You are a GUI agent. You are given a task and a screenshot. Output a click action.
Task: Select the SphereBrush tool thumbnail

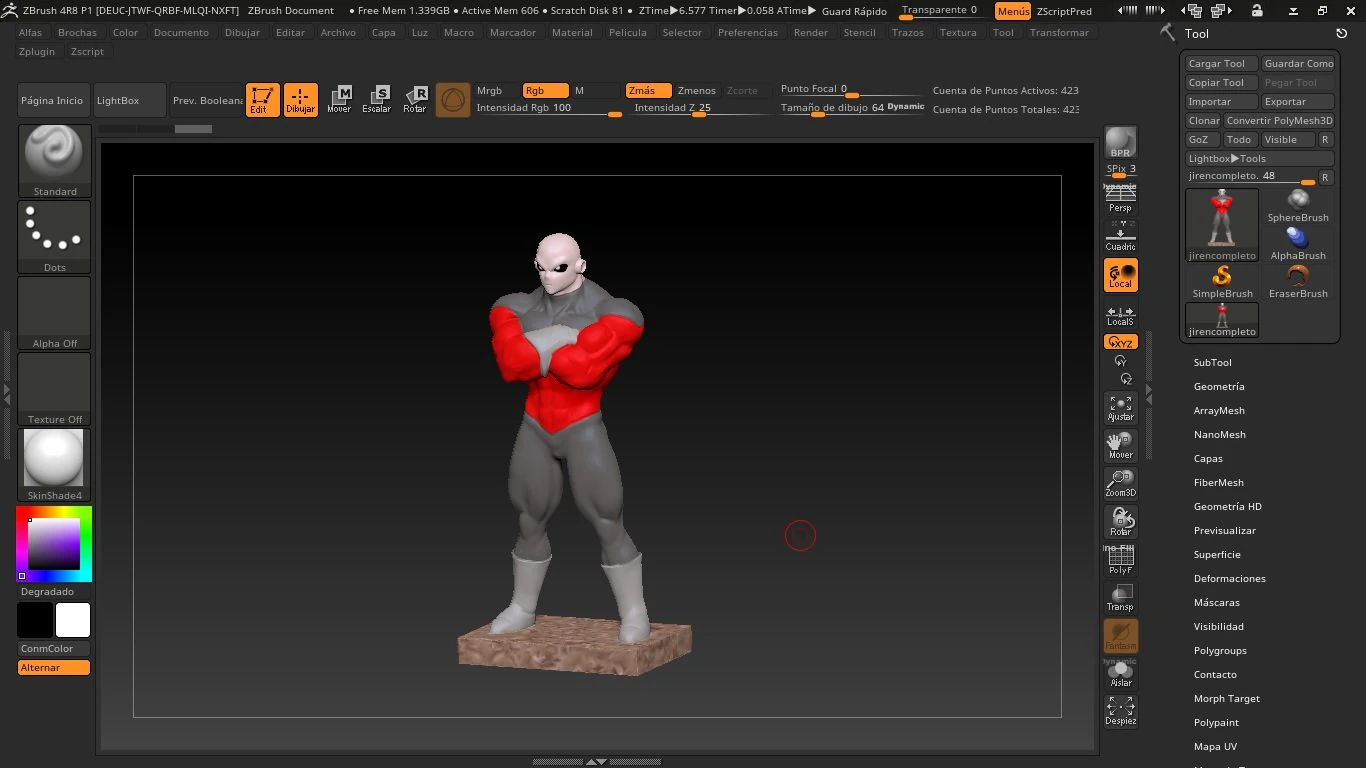pyautogui.click(x=1298, y=206)
